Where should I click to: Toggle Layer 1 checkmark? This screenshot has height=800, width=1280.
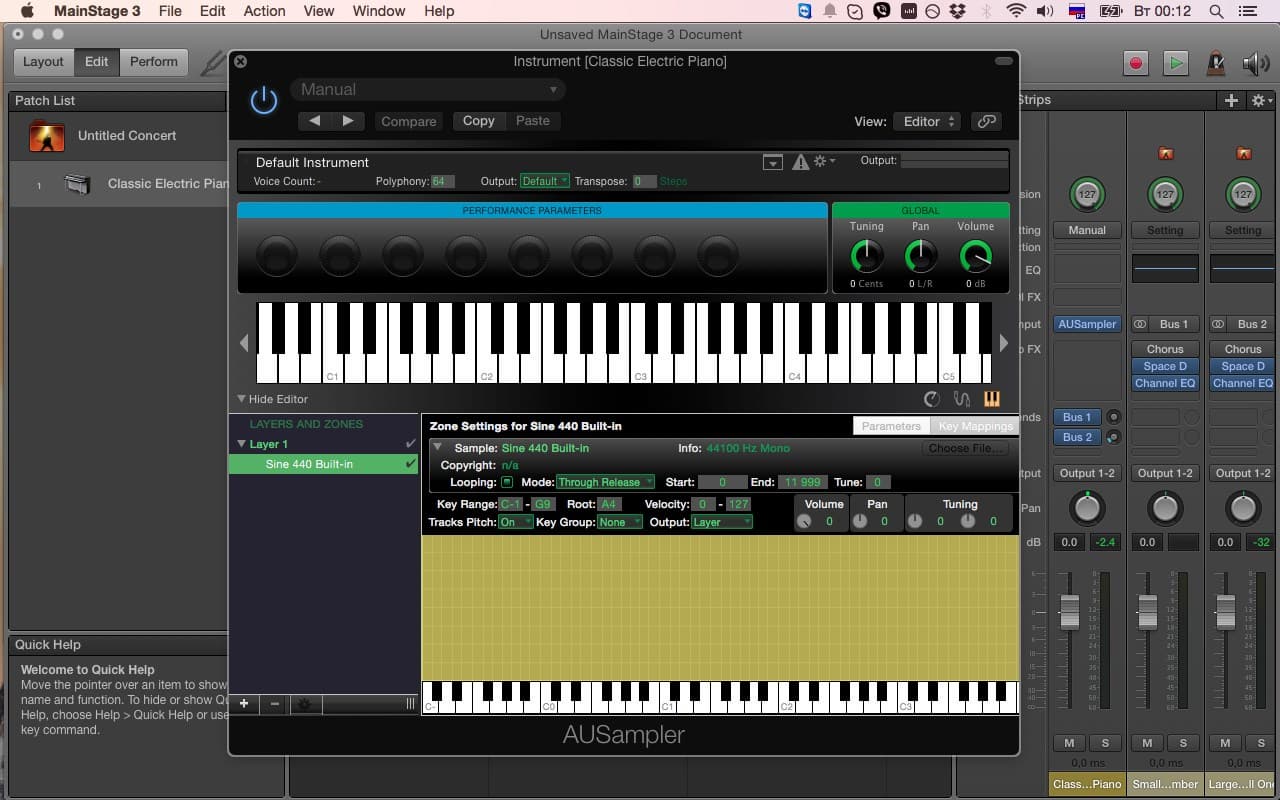[410, 444]
